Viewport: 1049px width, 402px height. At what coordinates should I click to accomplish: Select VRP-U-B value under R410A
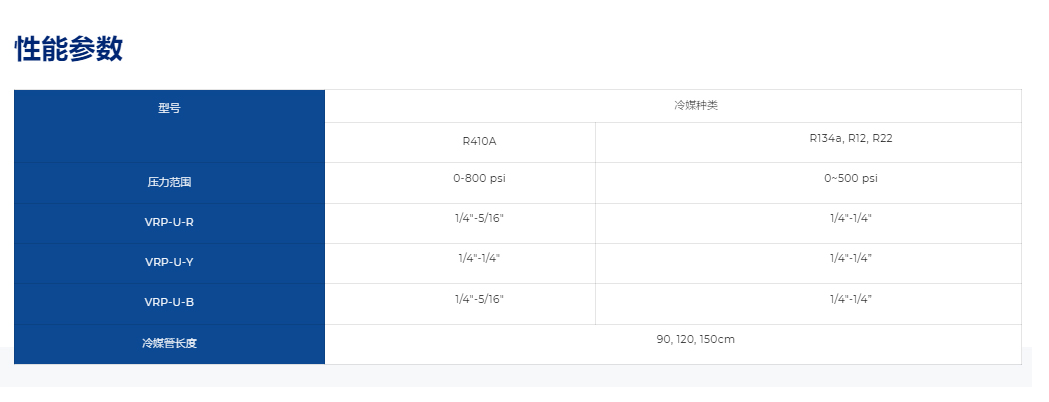pos(479,298)
